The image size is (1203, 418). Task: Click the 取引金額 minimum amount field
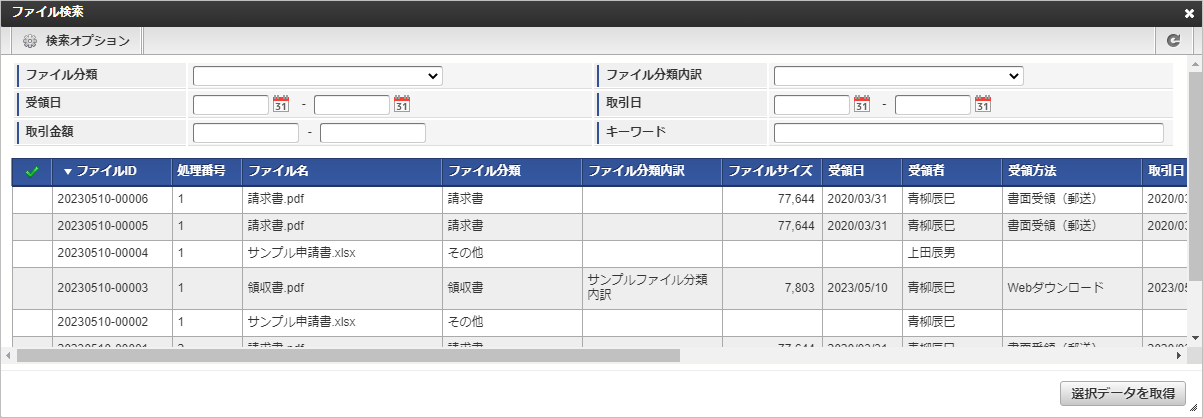pos(245,133)
